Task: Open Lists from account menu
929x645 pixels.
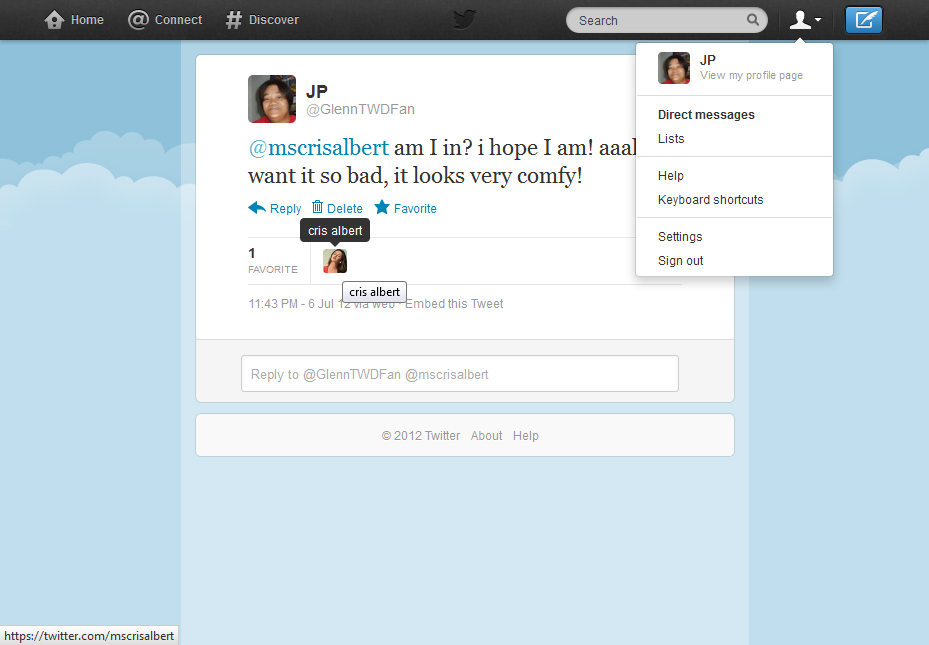Action: tap(671, 139)
